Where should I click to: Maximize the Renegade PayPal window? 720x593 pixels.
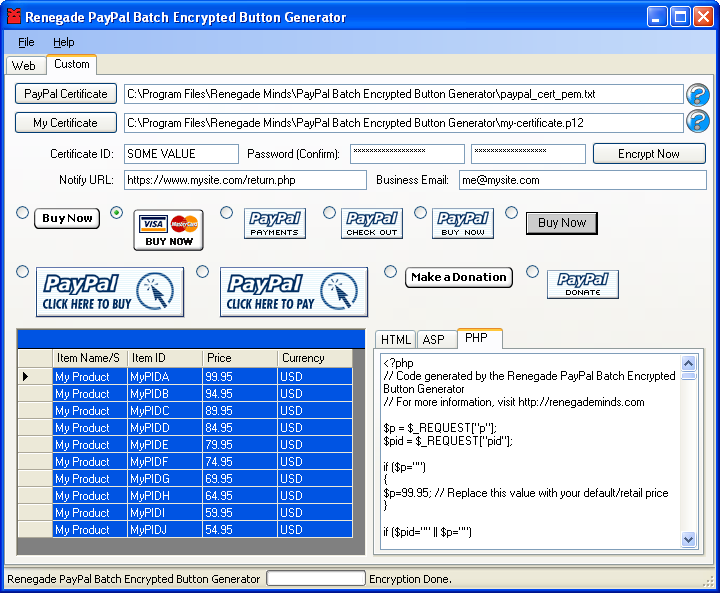tap(680, 17)
